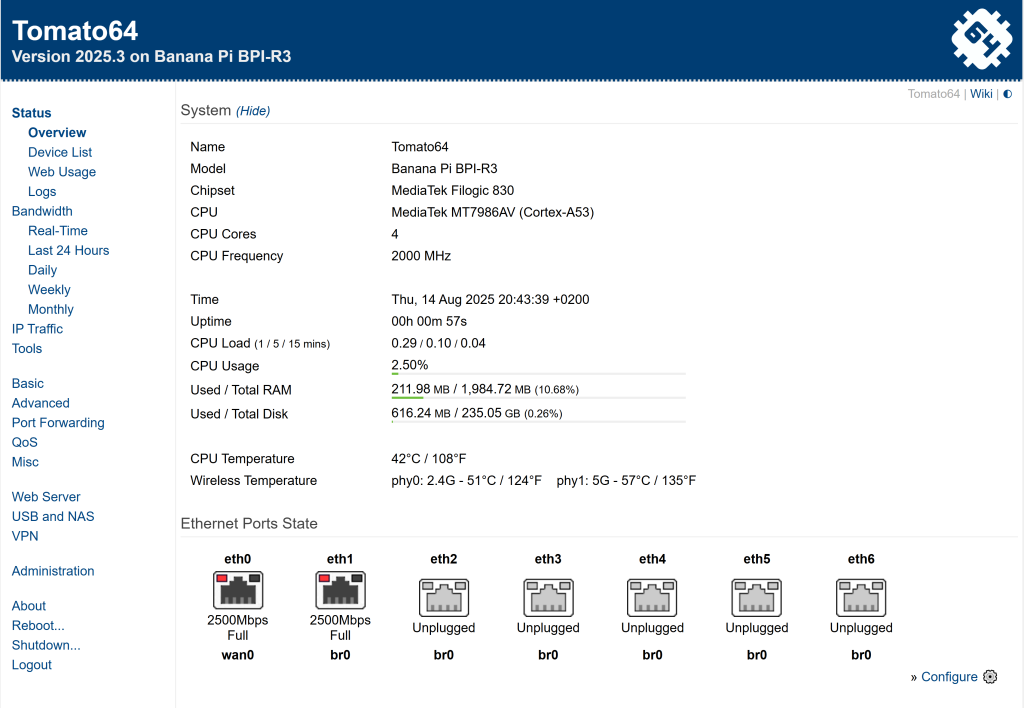Open Last 24 Hours bandwidth
The image size is (1024, 708).
click(x=69, y=250)
